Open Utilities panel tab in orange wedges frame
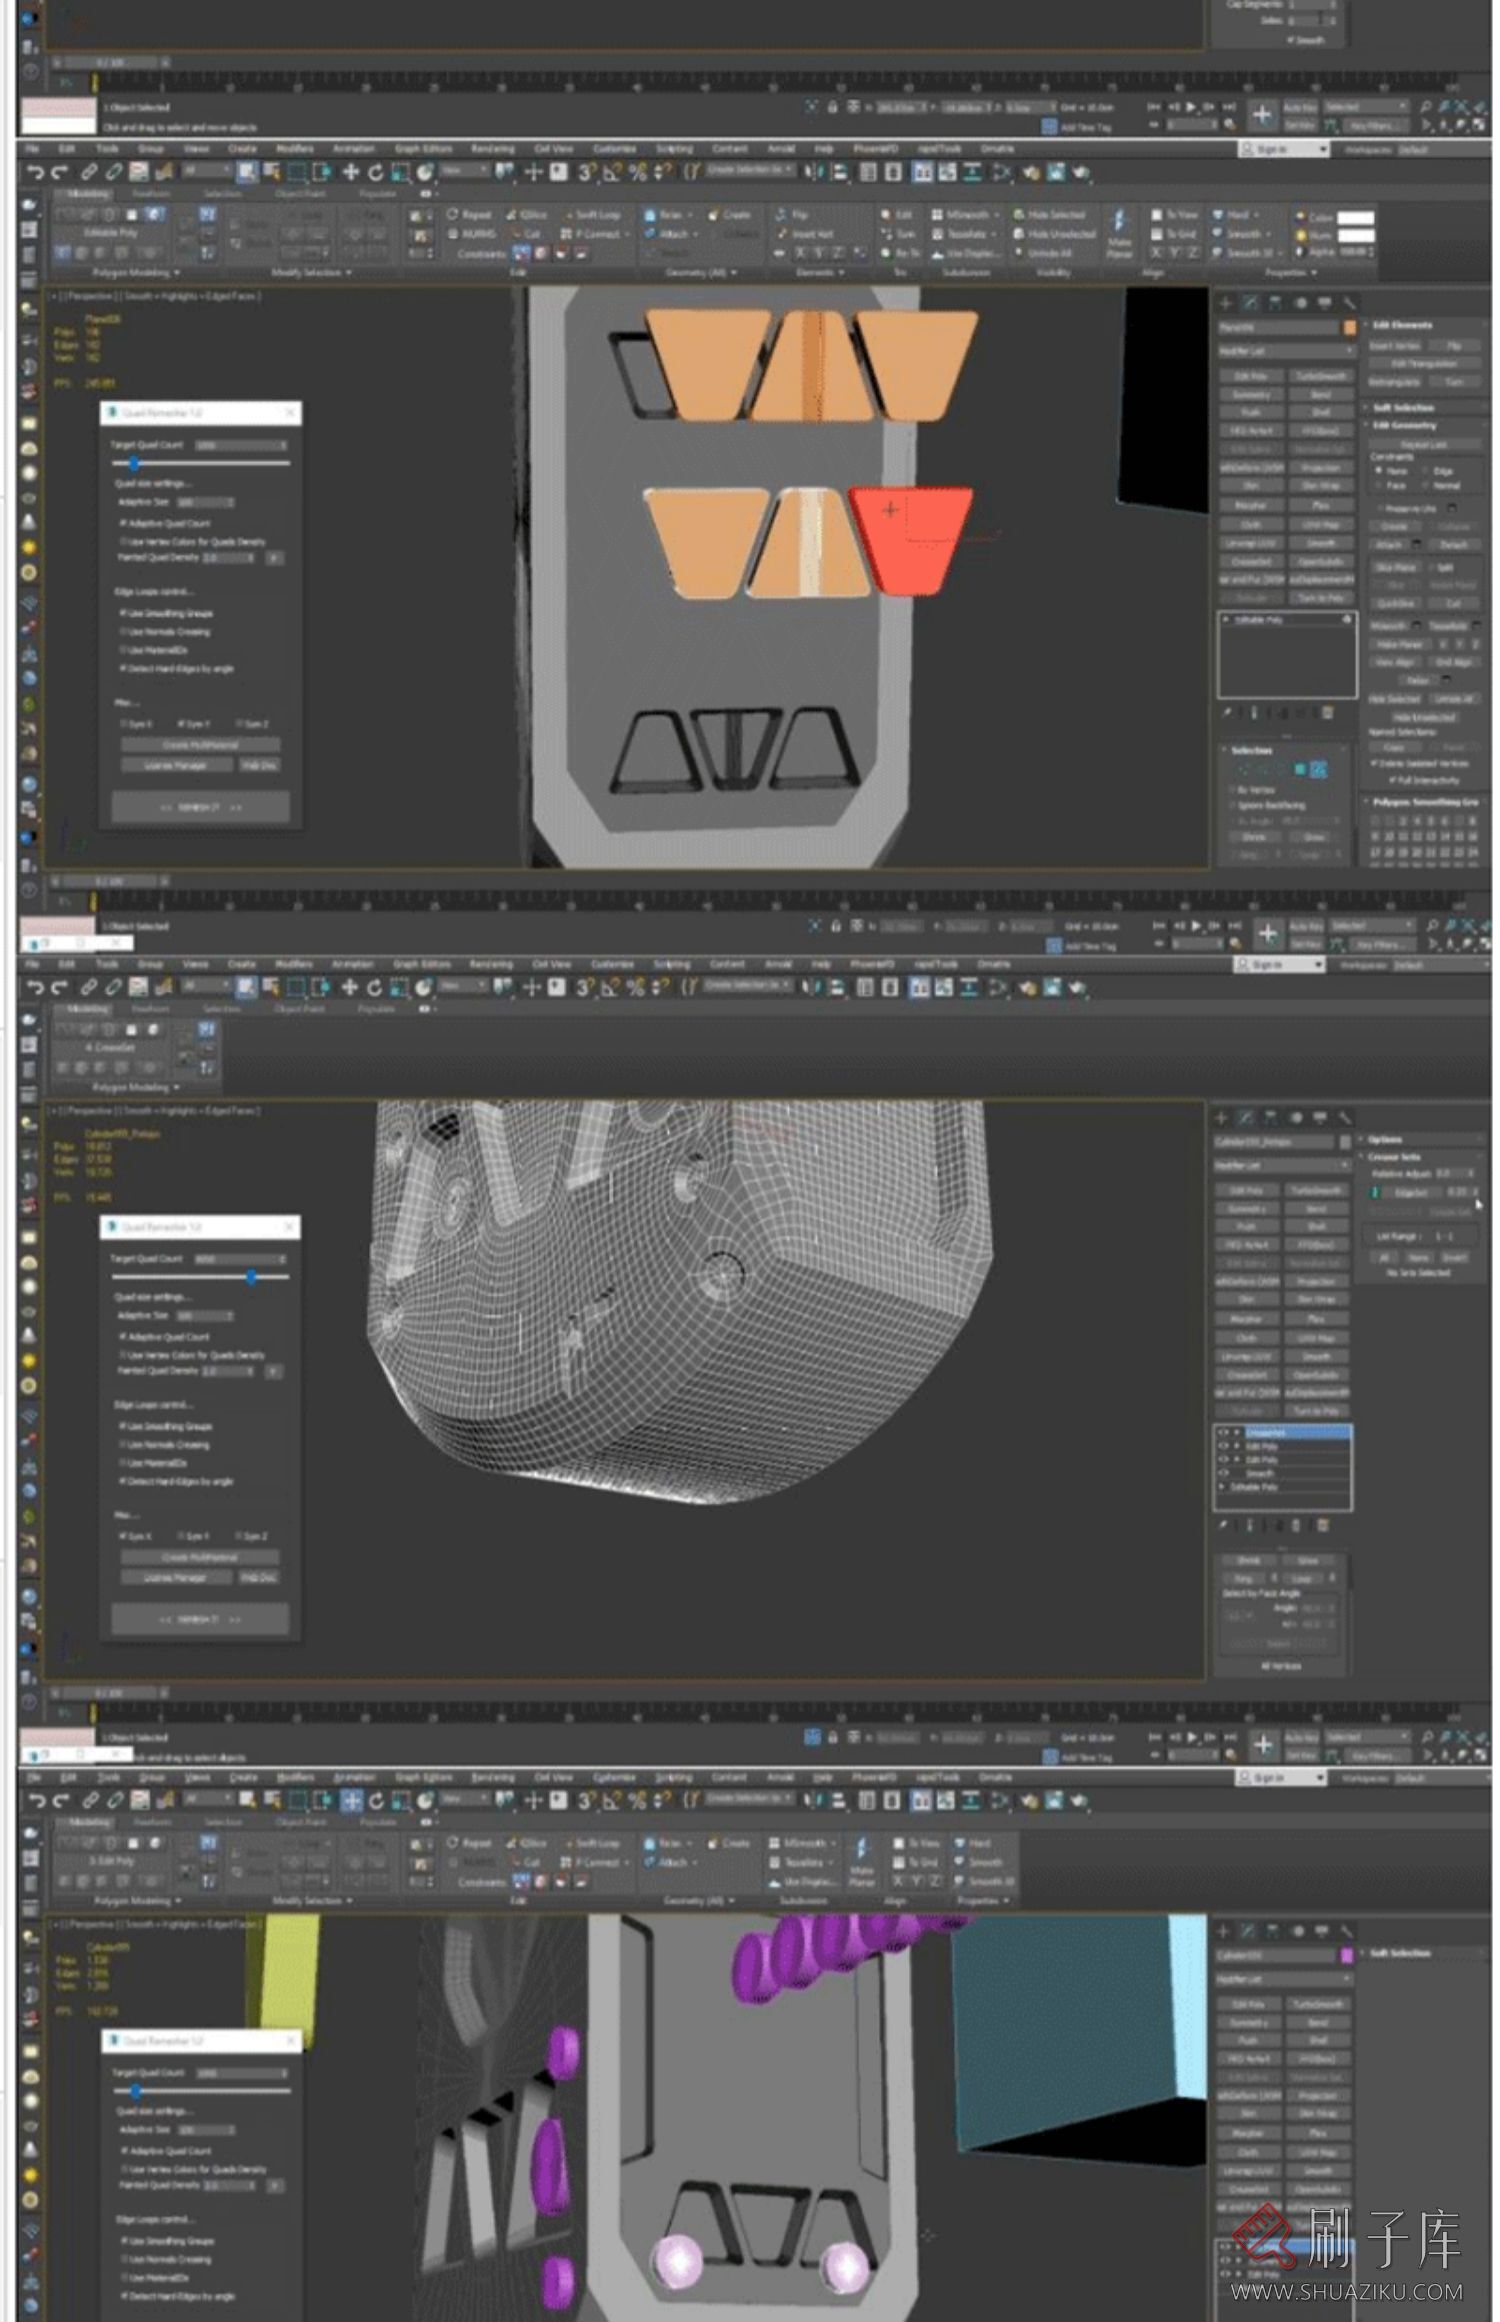Screen dimensions: 1500x2322 point(1349,302)
